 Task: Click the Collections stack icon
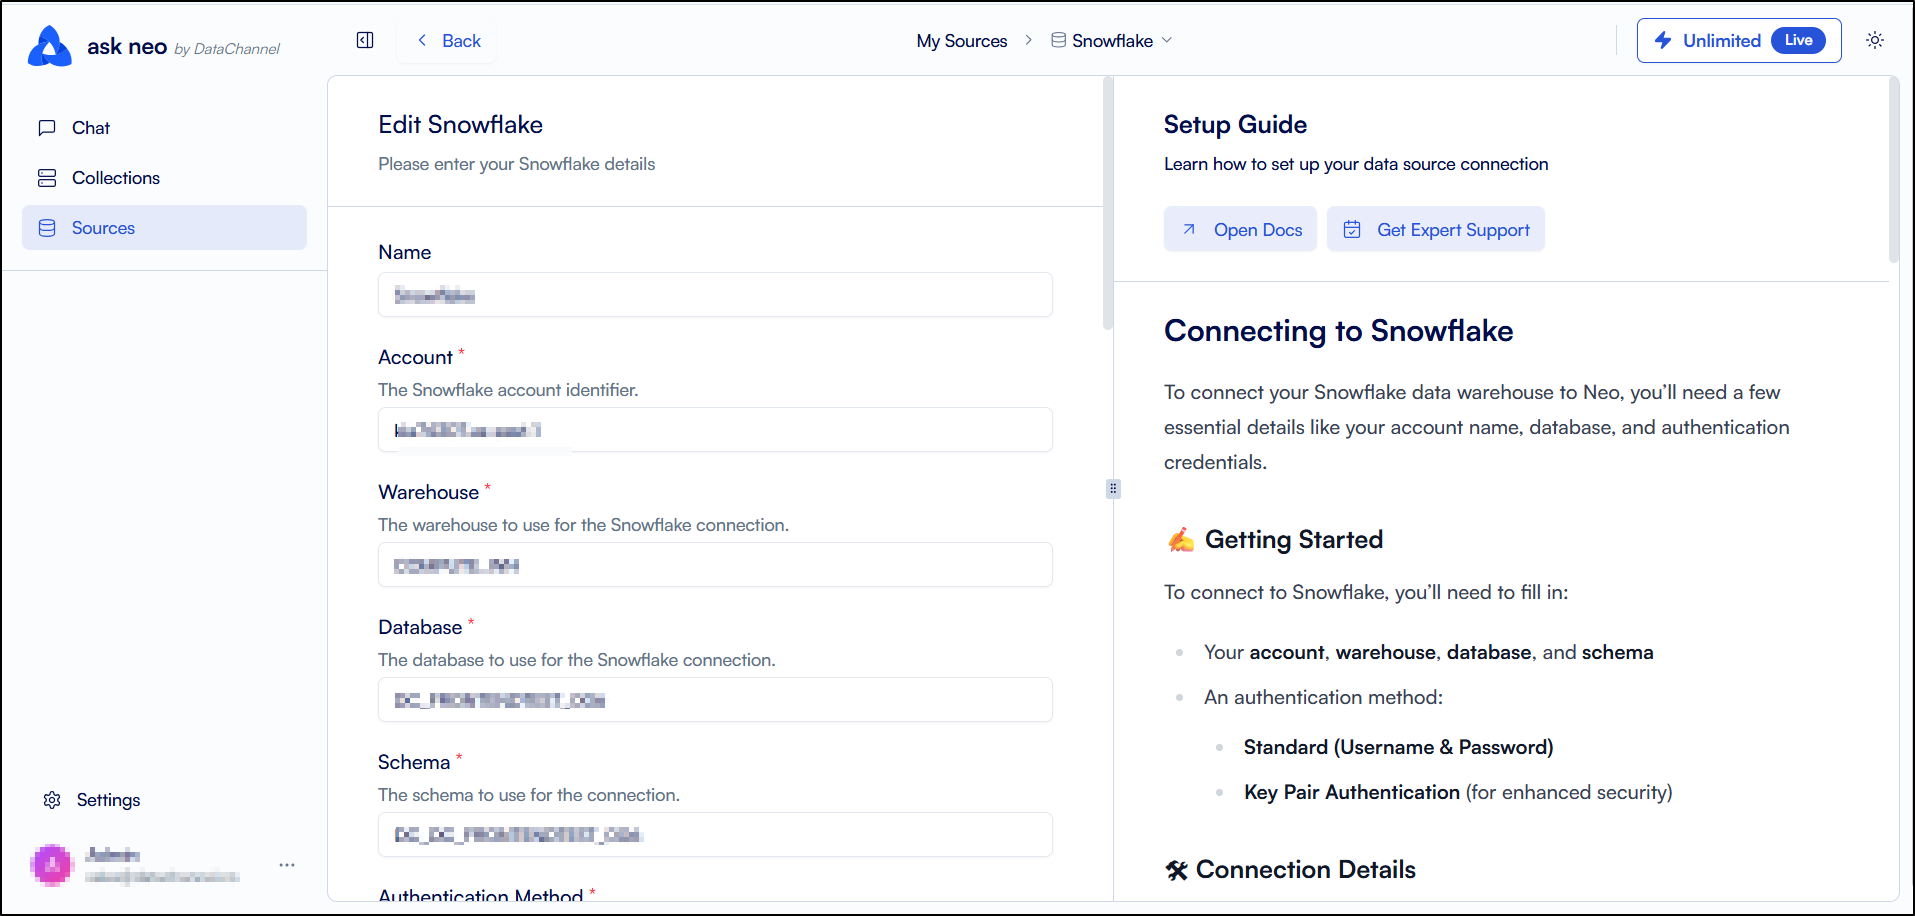click(x=47, y=178)
